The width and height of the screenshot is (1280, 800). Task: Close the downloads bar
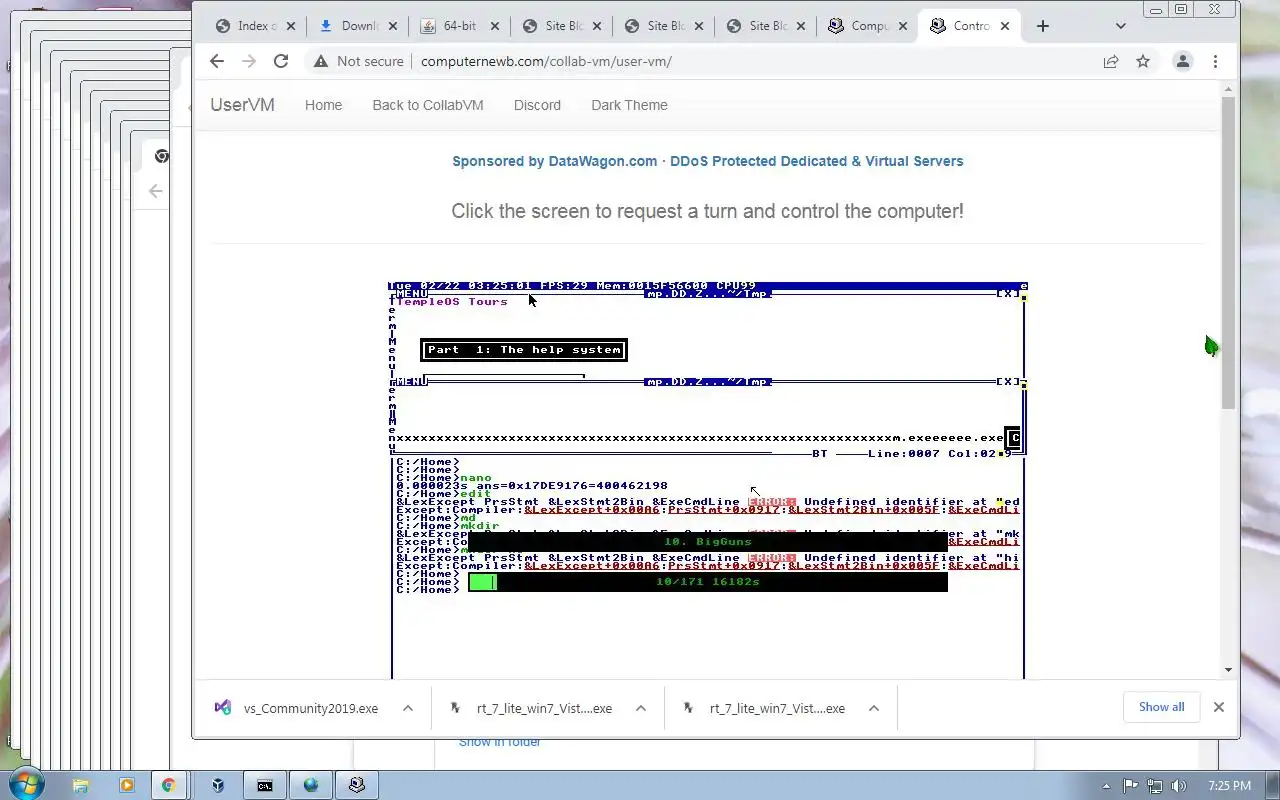pyautogui.click(x=1219, y=707)
